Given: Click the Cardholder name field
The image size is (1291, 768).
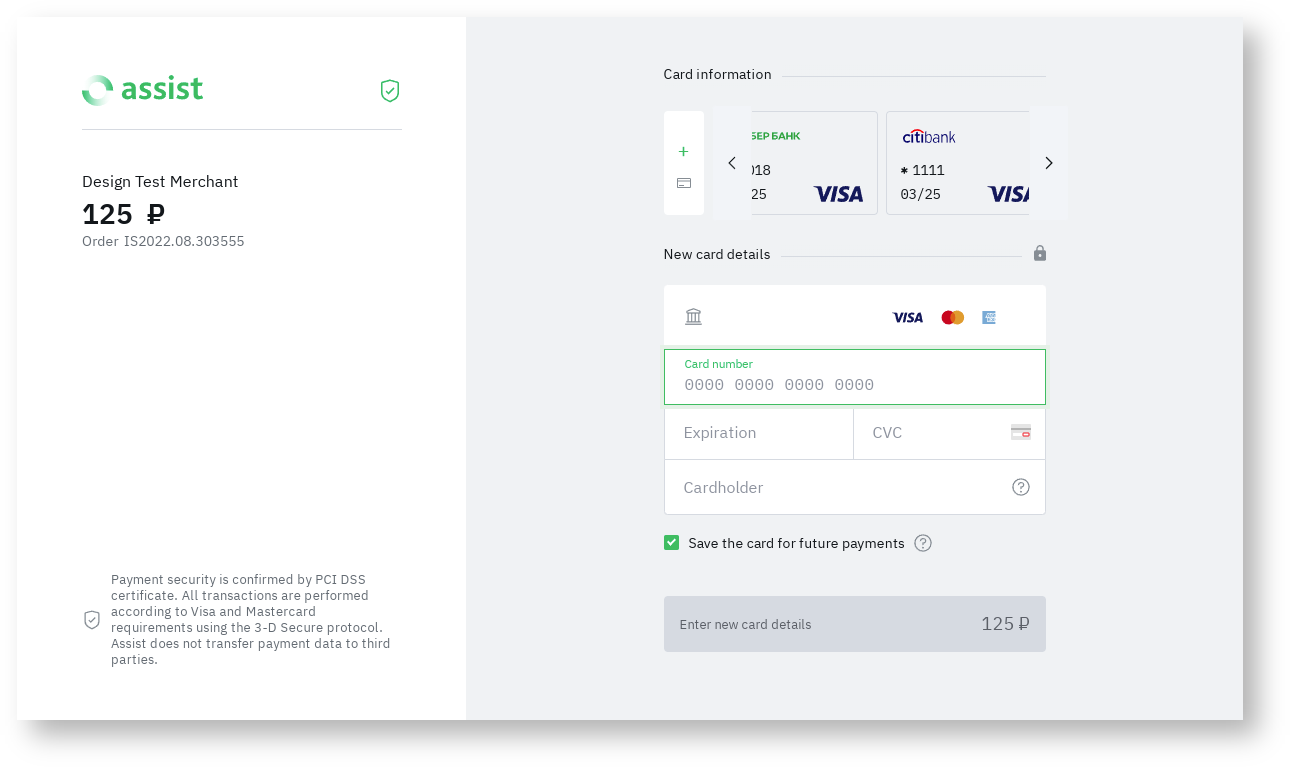Looking at the screenshot, I should [x=840, y=487].
